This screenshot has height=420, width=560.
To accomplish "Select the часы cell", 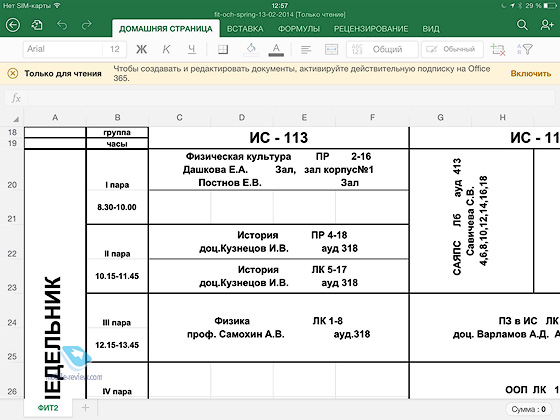I will click(x=117, y=143).
